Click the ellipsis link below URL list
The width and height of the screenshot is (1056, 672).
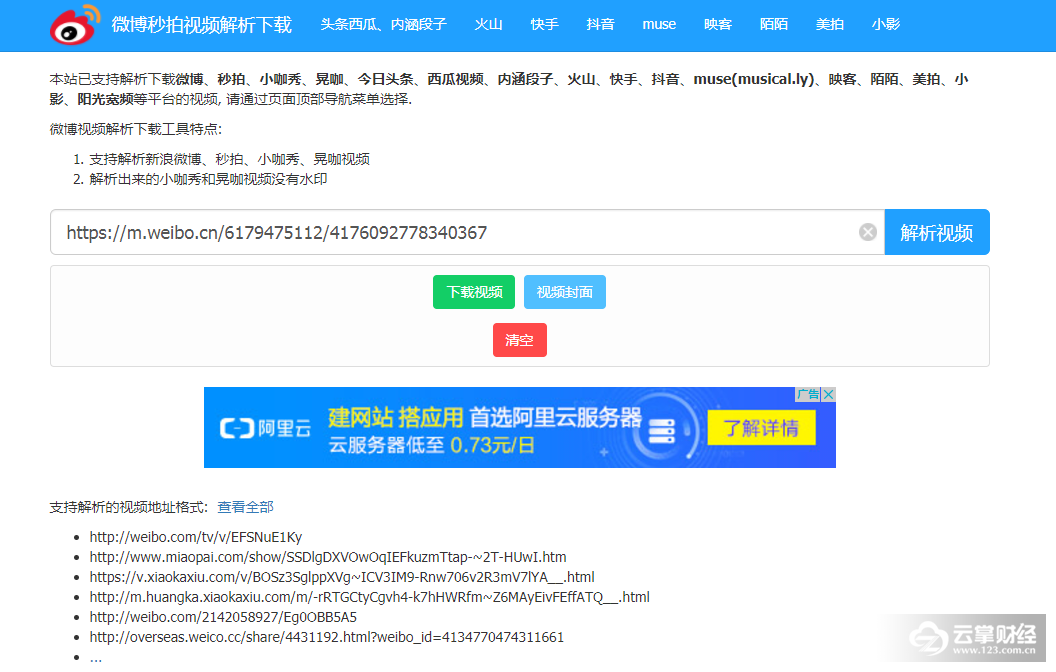coord(96,658)
